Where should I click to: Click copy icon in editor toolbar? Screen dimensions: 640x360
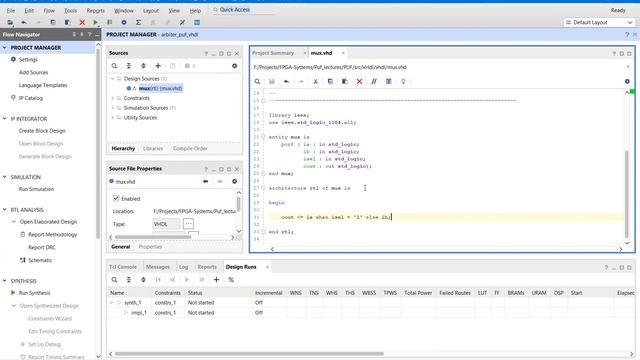click(330, 81)
